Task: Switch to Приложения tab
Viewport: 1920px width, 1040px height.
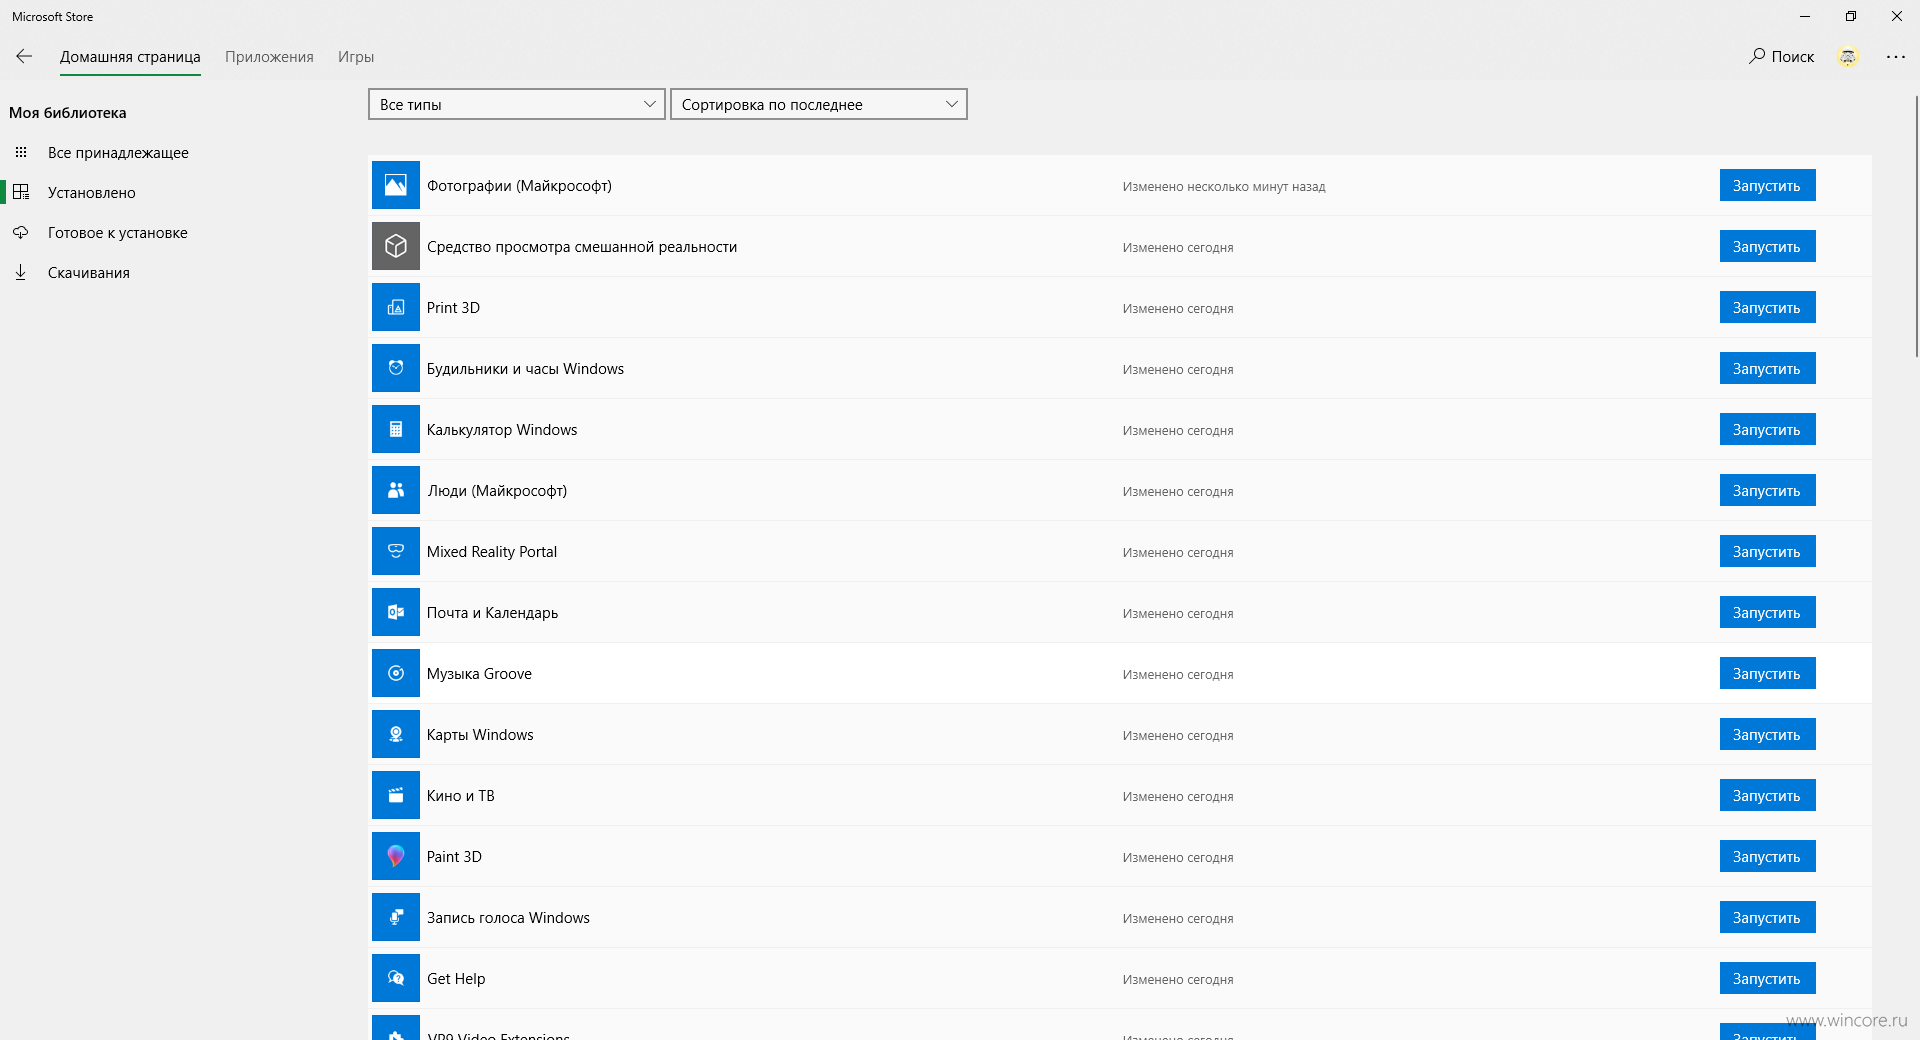Action: pyautogui.click(x=269, y=57)
